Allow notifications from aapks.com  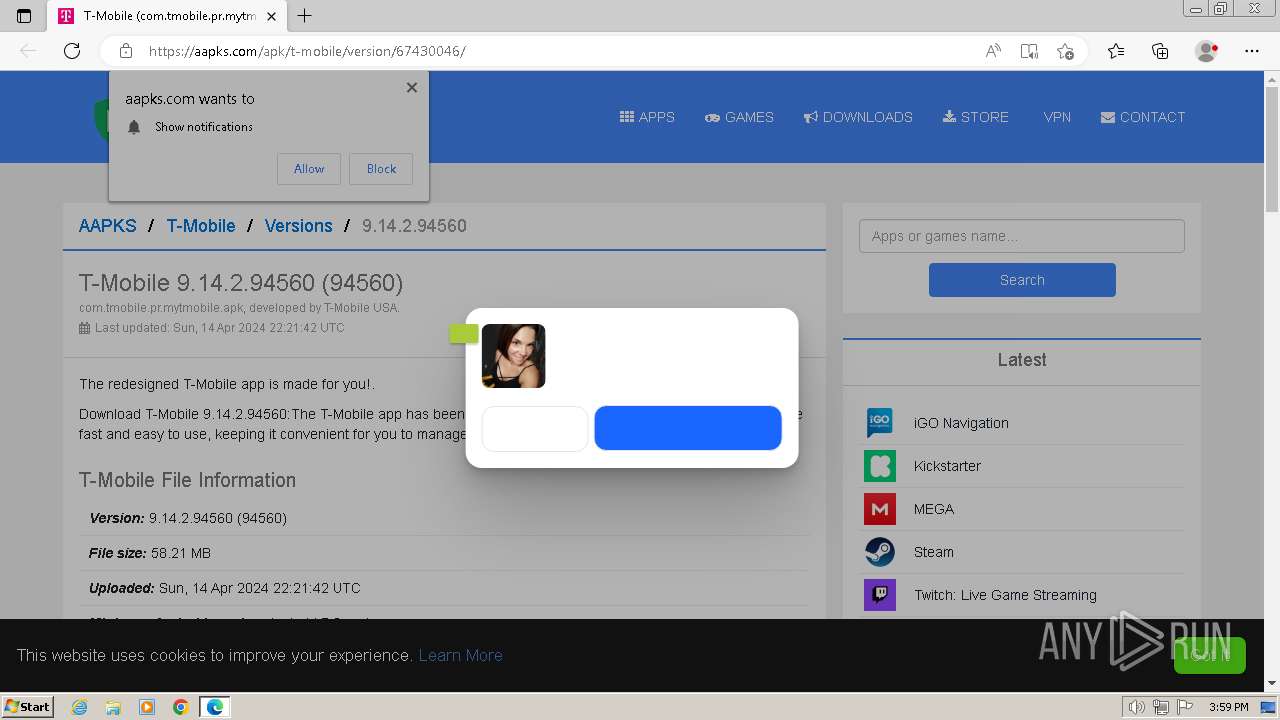tap(309, 169)
